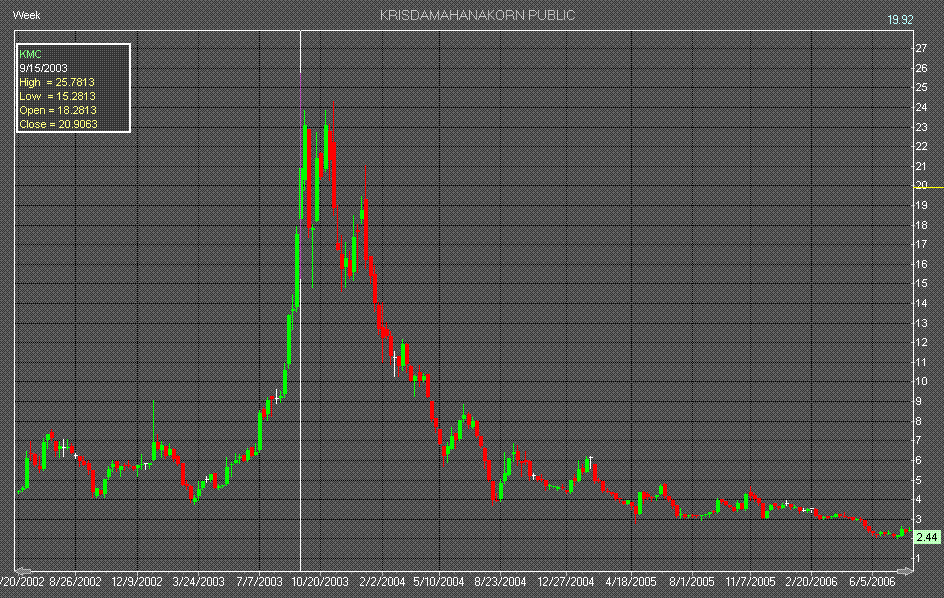Click the 4/18/2005 date label
Viewport: 944px width, 598px height.
pyautogui.click(x=631, y=582)
